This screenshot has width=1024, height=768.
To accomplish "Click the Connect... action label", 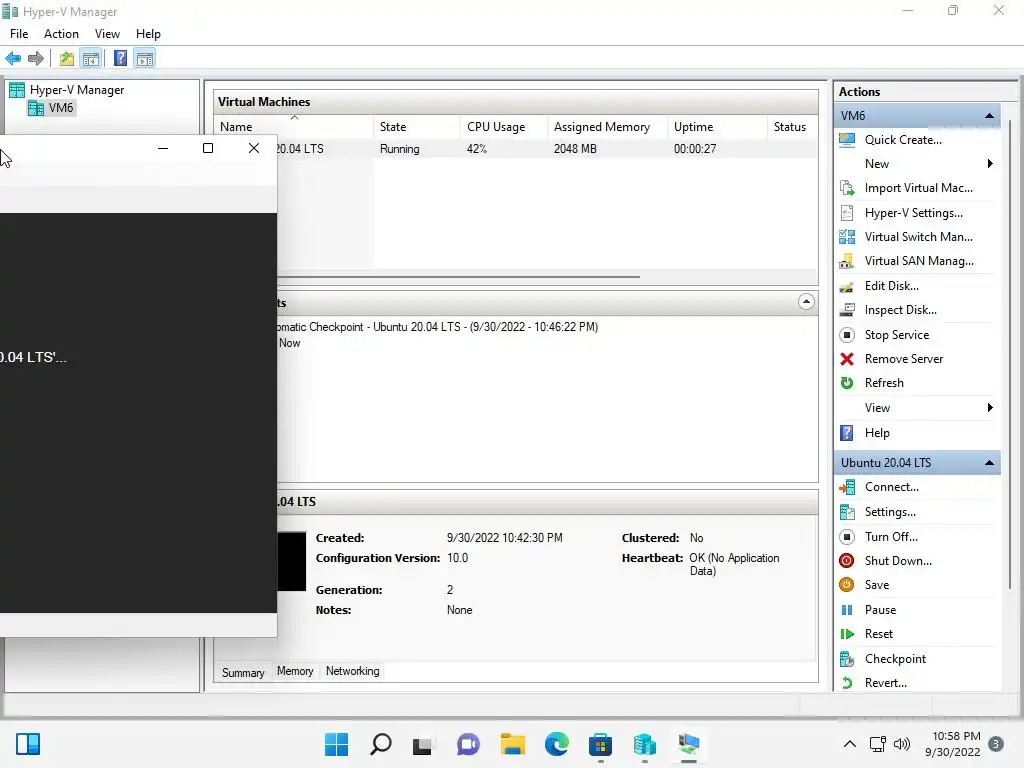I will (891, 487).
